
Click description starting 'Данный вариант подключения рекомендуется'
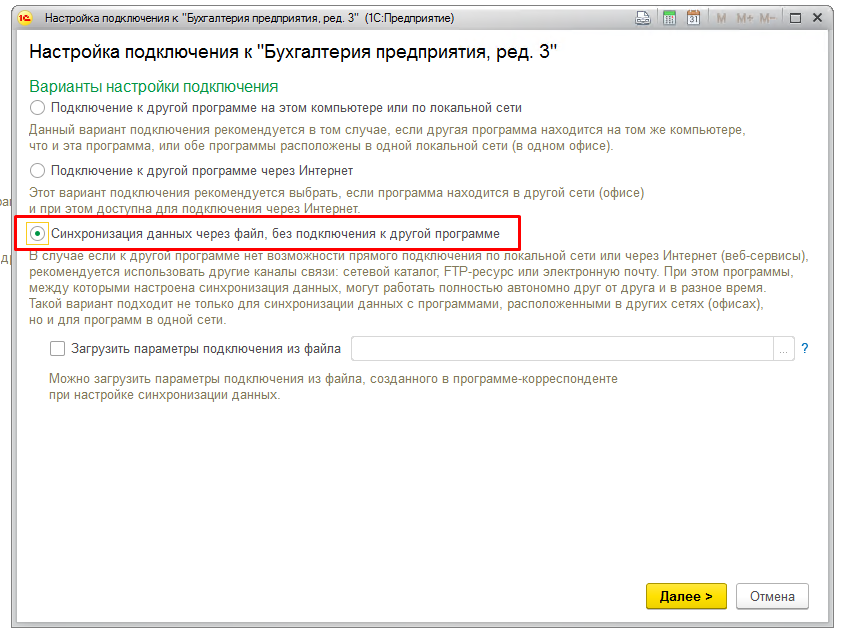387,138
